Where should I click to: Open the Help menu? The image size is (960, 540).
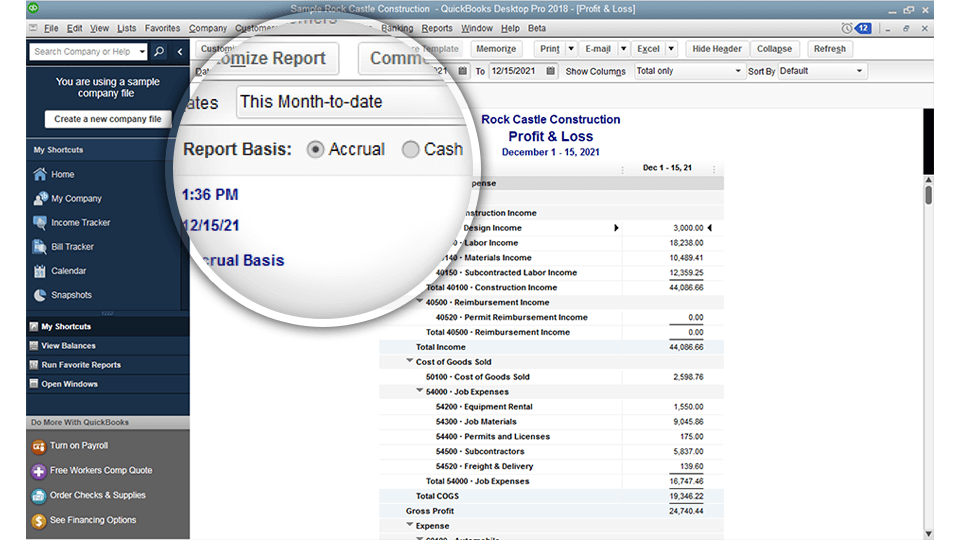click(x=510, y=28)
